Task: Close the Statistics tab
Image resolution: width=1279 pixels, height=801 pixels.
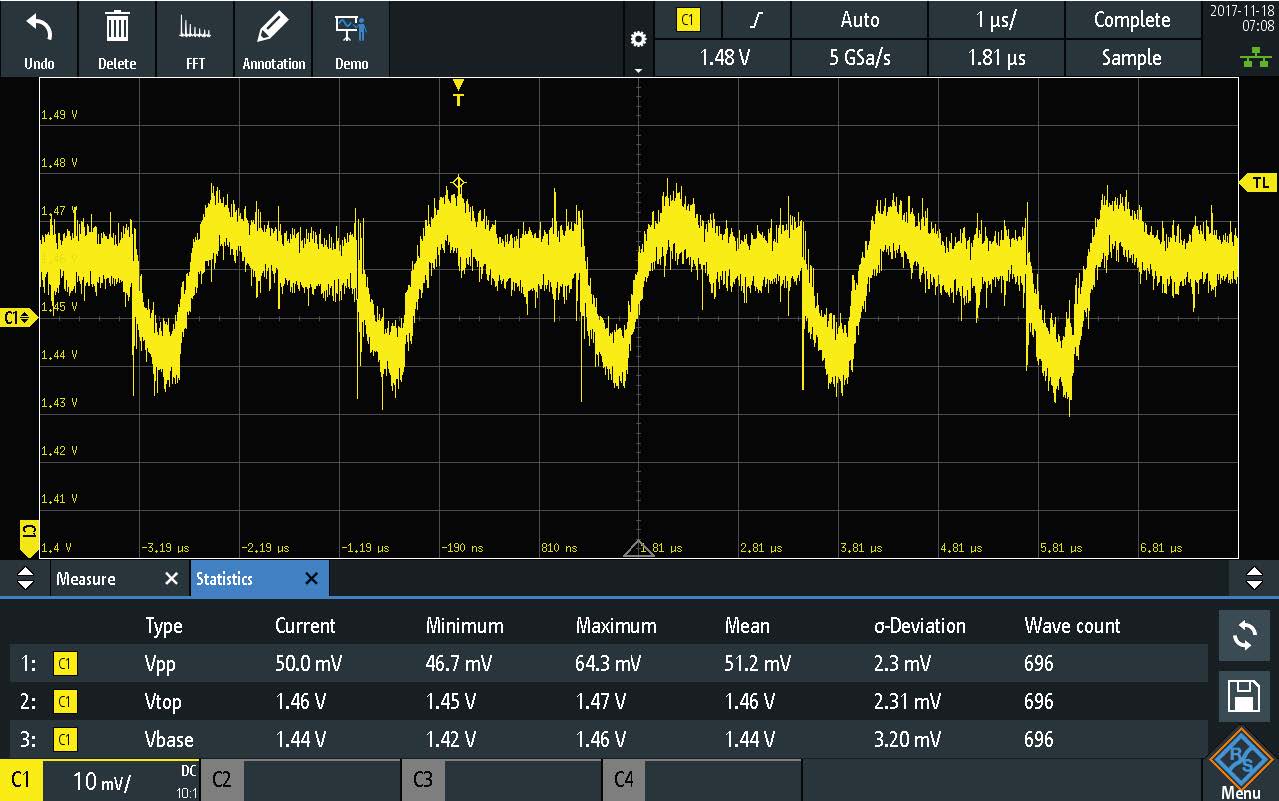Action: [x=311, y=579]
